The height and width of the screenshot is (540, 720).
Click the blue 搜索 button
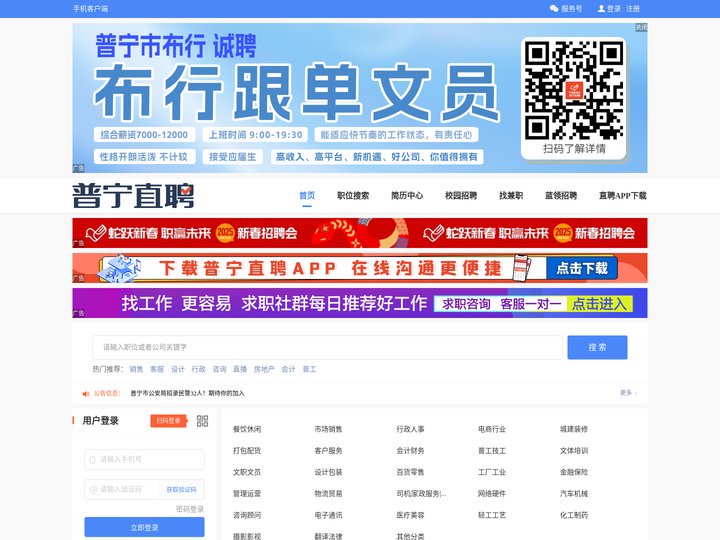597,347
